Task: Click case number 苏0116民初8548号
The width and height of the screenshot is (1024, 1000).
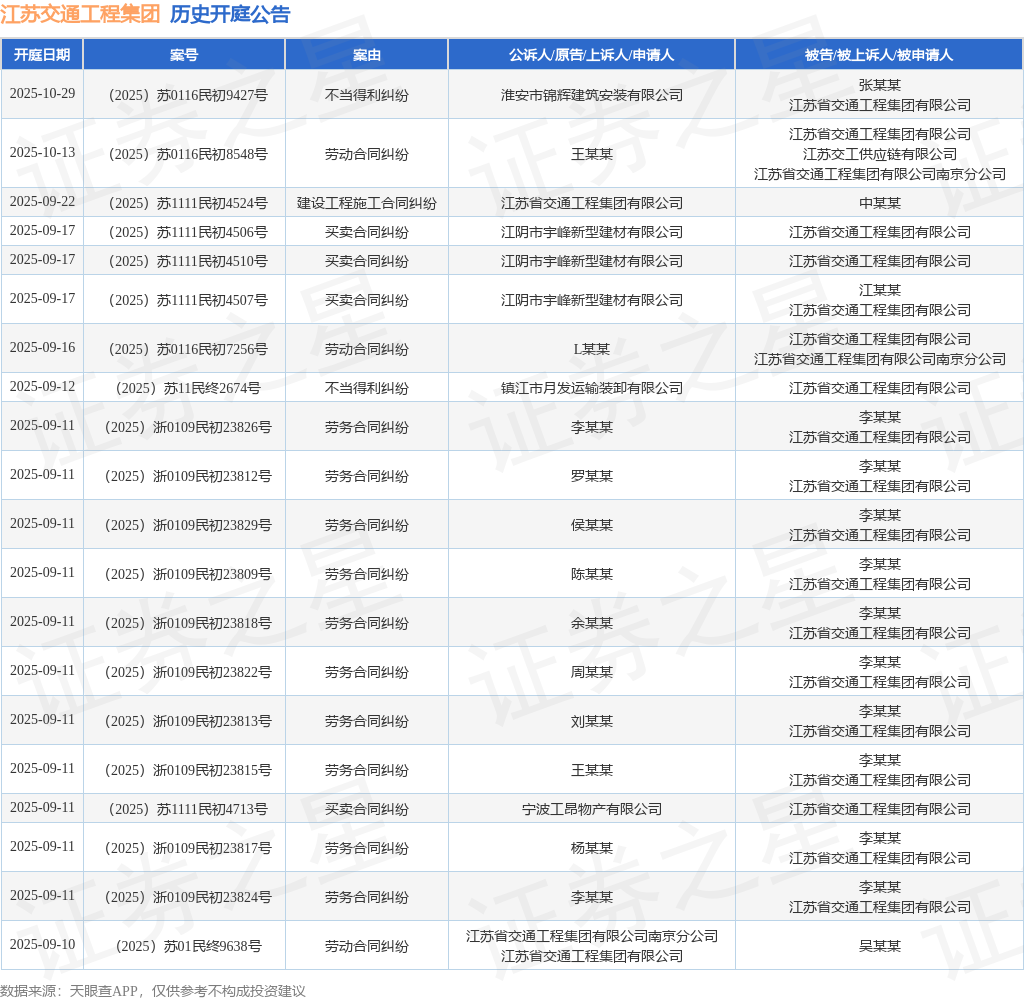Action: [188, 154]
